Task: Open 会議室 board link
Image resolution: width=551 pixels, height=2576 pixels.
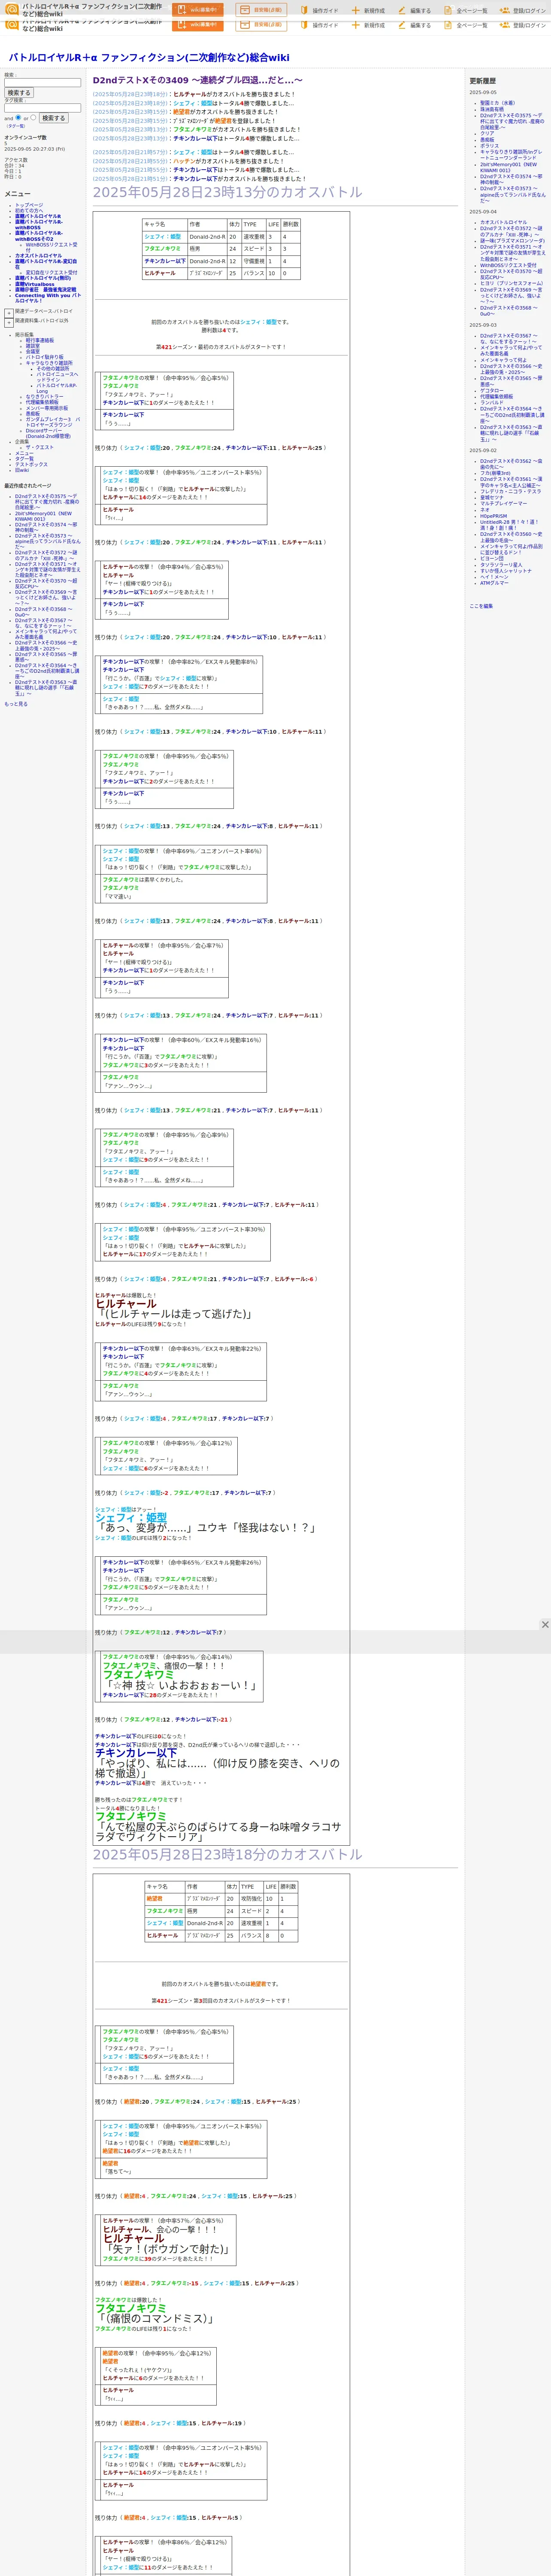Action: [33, 352]
